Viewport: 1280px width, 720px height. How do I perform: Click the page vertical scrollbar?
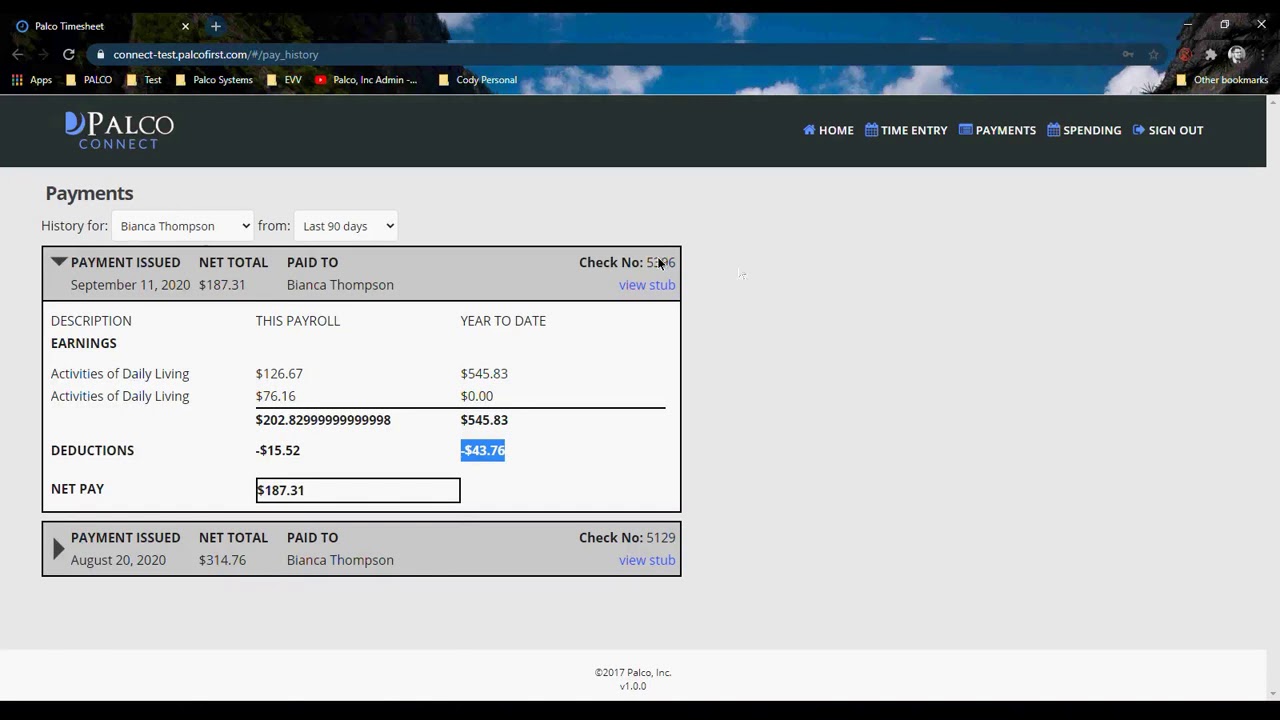[x=1273, y=397]
